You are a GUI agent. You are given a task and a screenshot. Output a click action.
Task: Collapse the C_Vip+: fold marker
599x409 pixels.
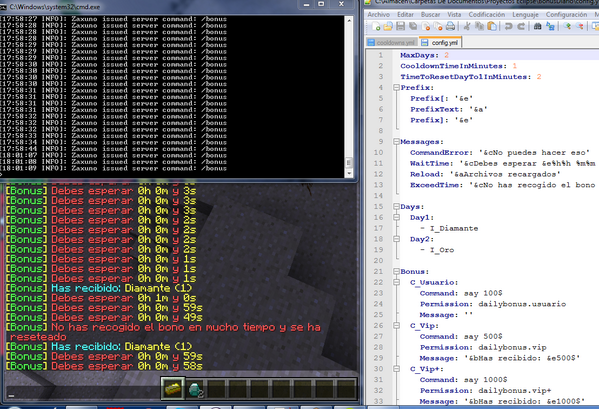tap(396, 369)
